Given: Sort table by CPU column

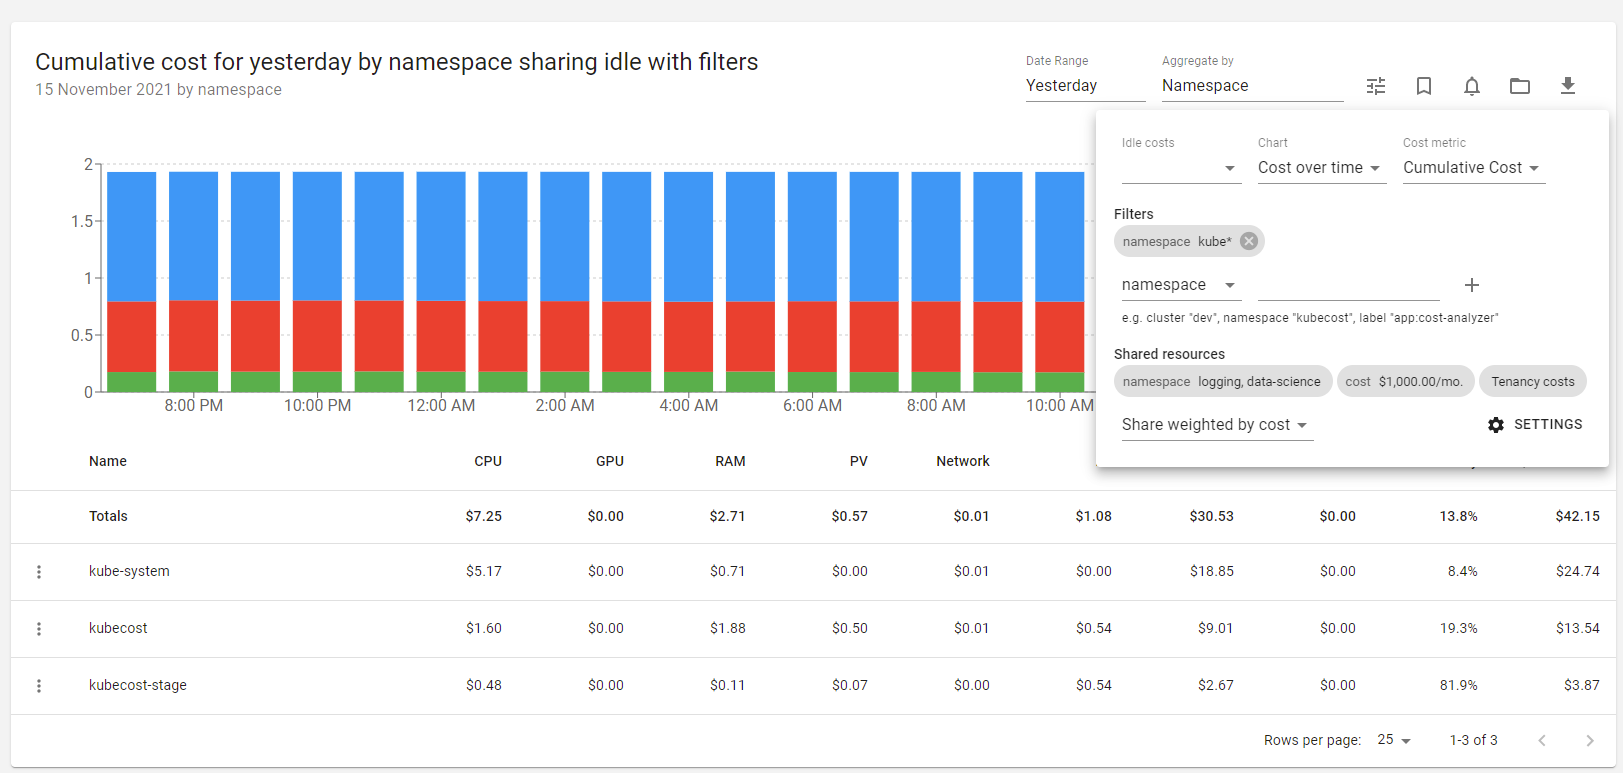Looking at the screenshot, I should 488,461.
